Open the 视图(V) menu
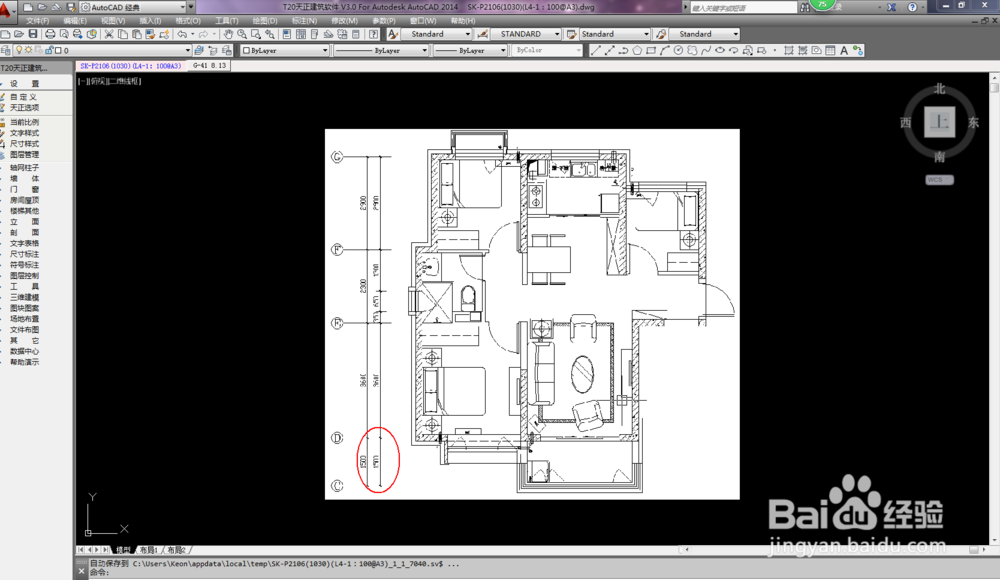1000x580 pixels. click(x=113, y=20)
